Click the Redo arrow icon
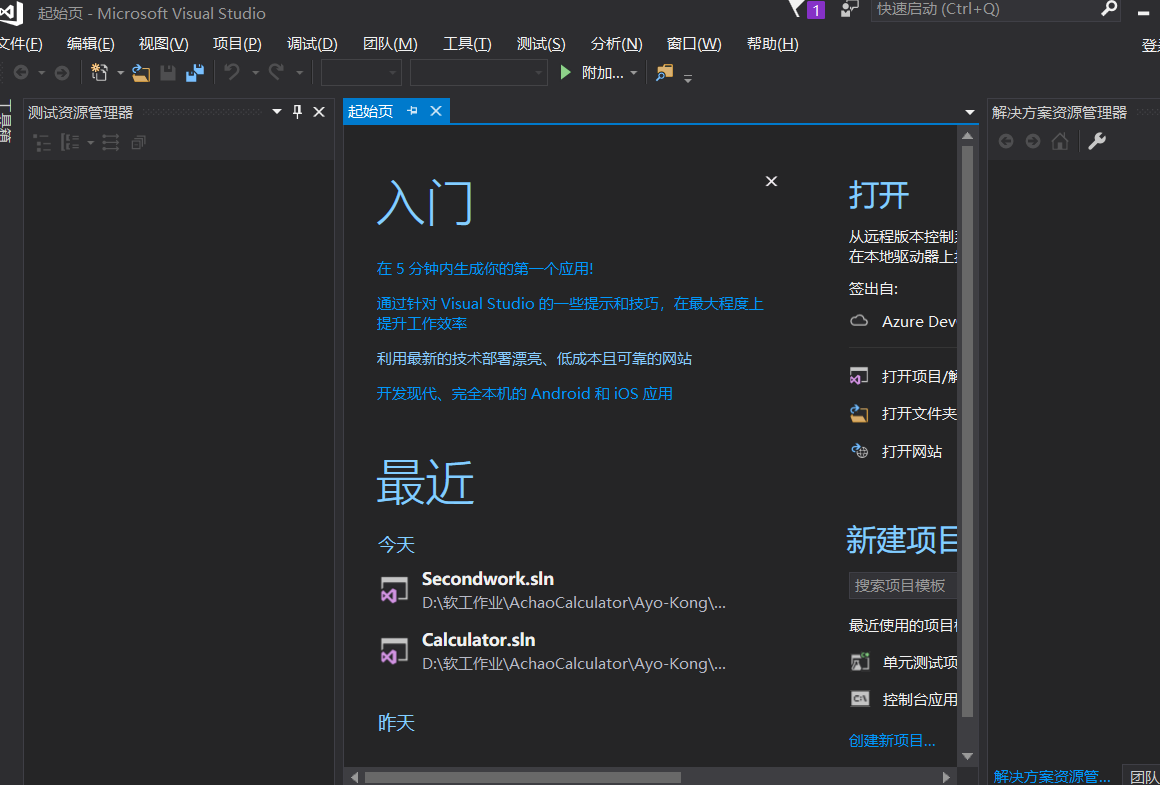The width and height of the screenshot is (1160, 785). [277, 72]
